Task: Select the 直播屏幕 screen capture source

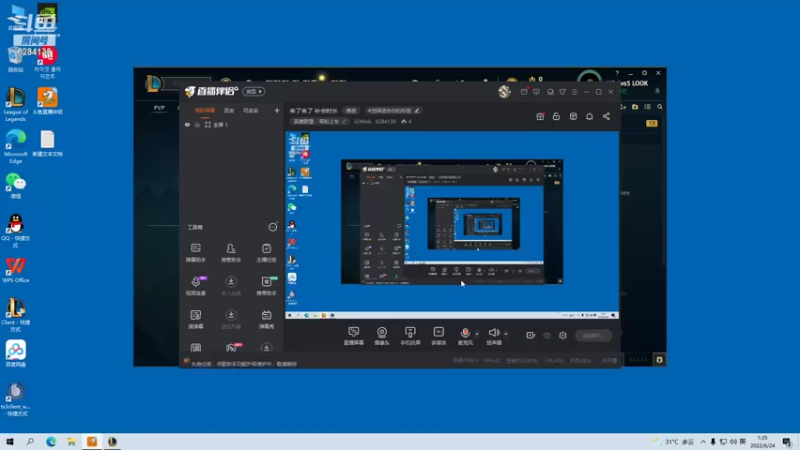Action: 353,336
